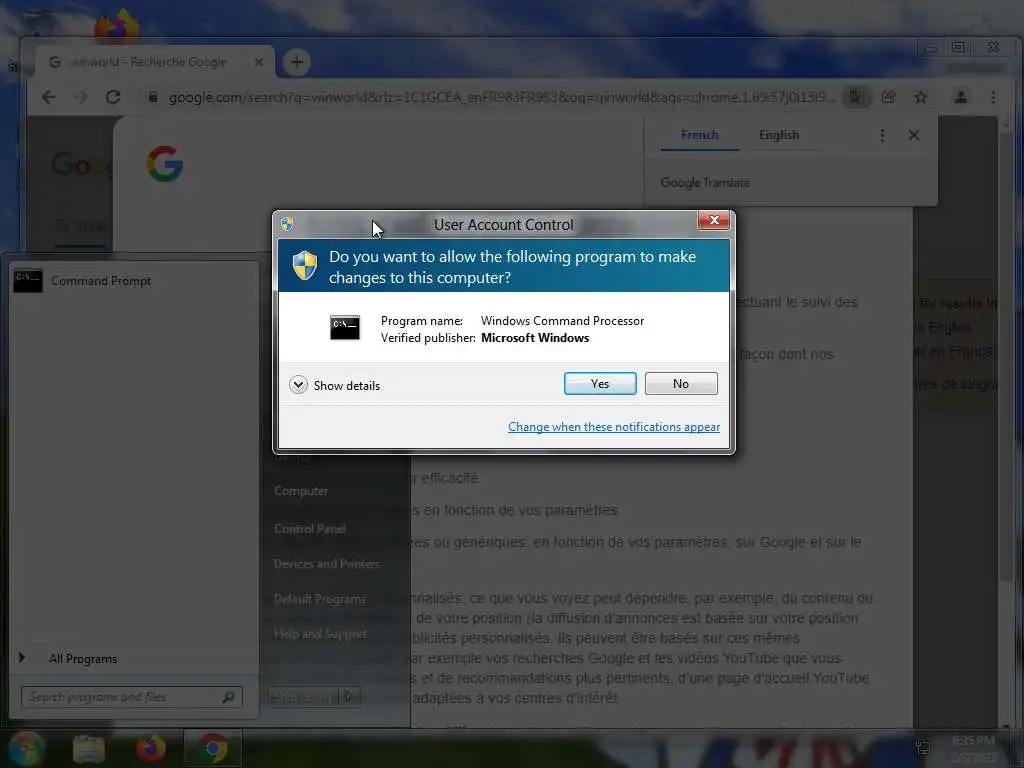Viewport: 1024px width, 768px height.
Task: Click the shield icon in UAC title bar
Action: pyautogui.click(x=287, y=224)
